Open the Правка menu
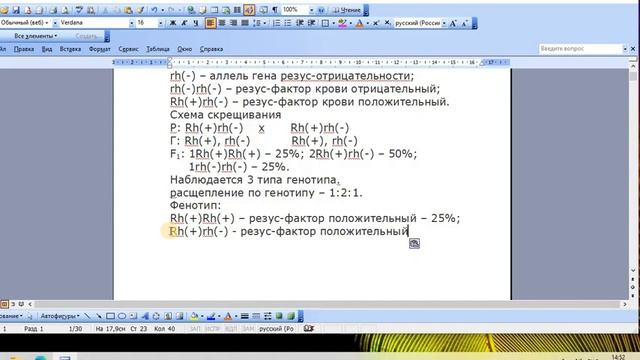 (24, 49)
